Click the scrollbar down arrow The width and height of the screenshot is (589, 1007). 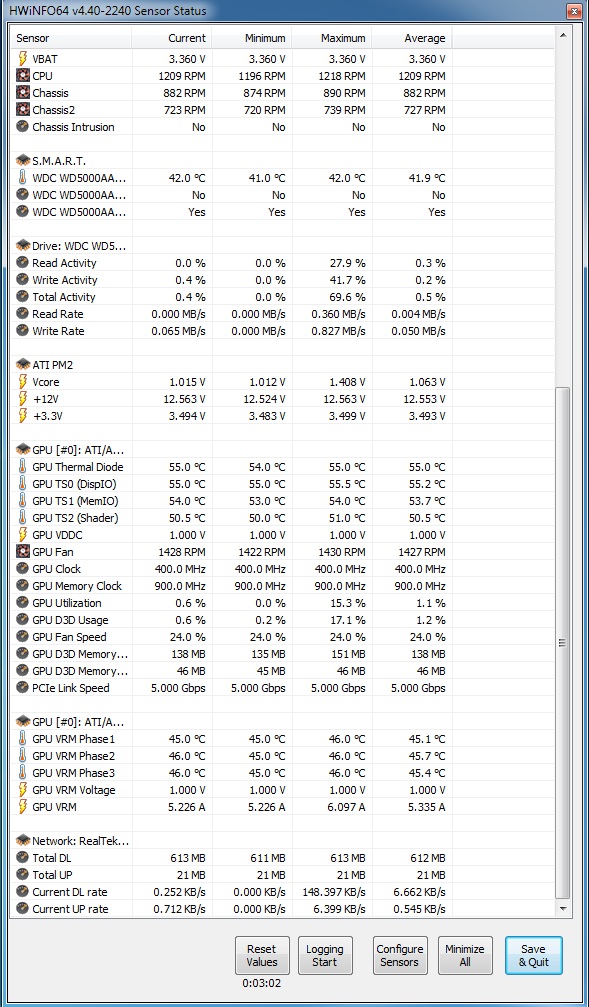[563, 909]
